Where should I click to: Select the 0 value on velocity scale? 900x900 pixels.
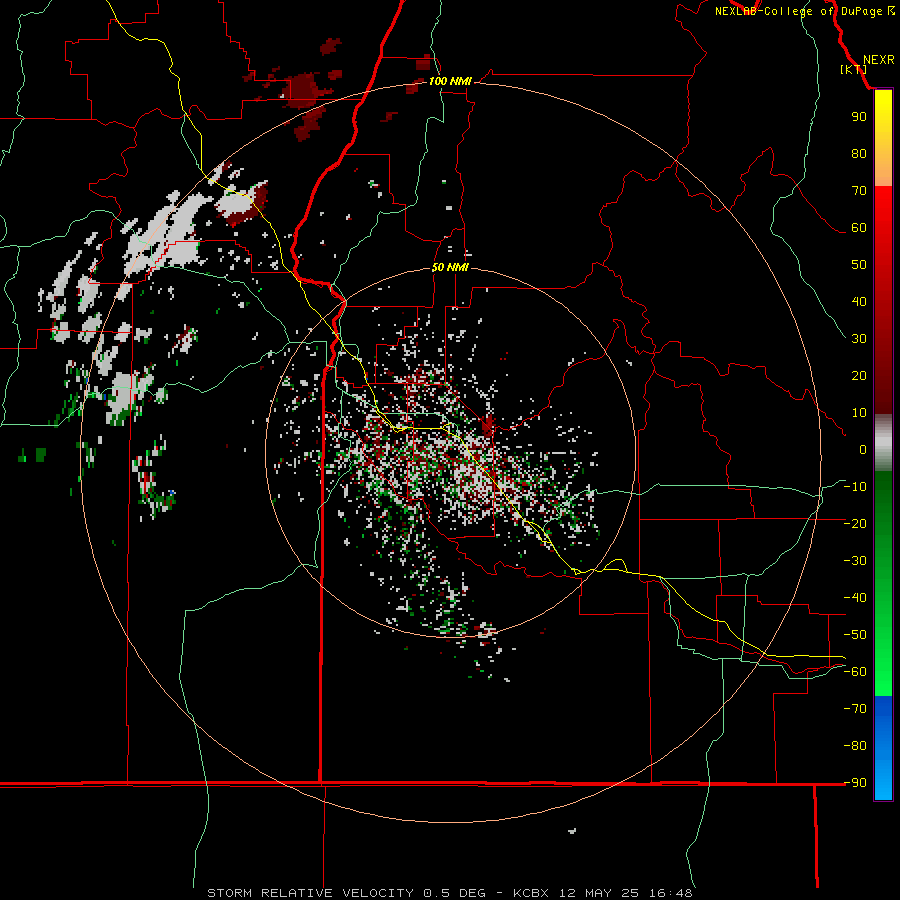(x=863, y=450)
